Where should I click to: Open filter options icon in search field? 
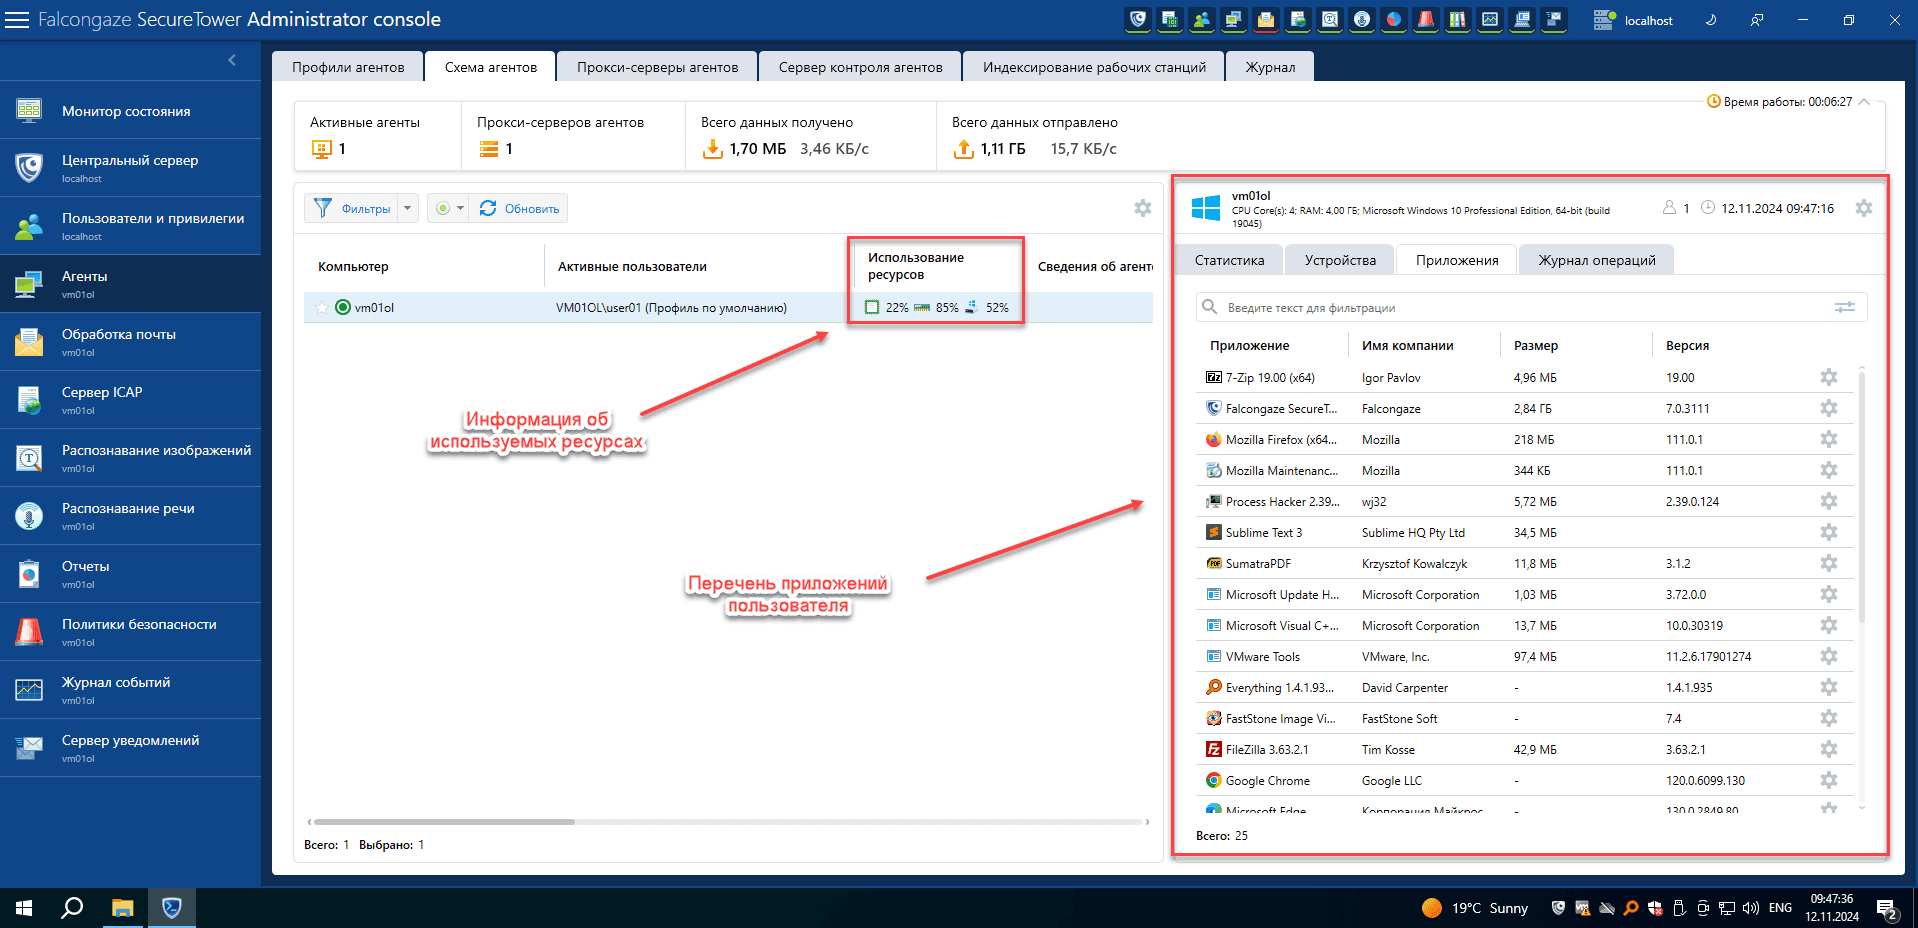(1845, 307)
